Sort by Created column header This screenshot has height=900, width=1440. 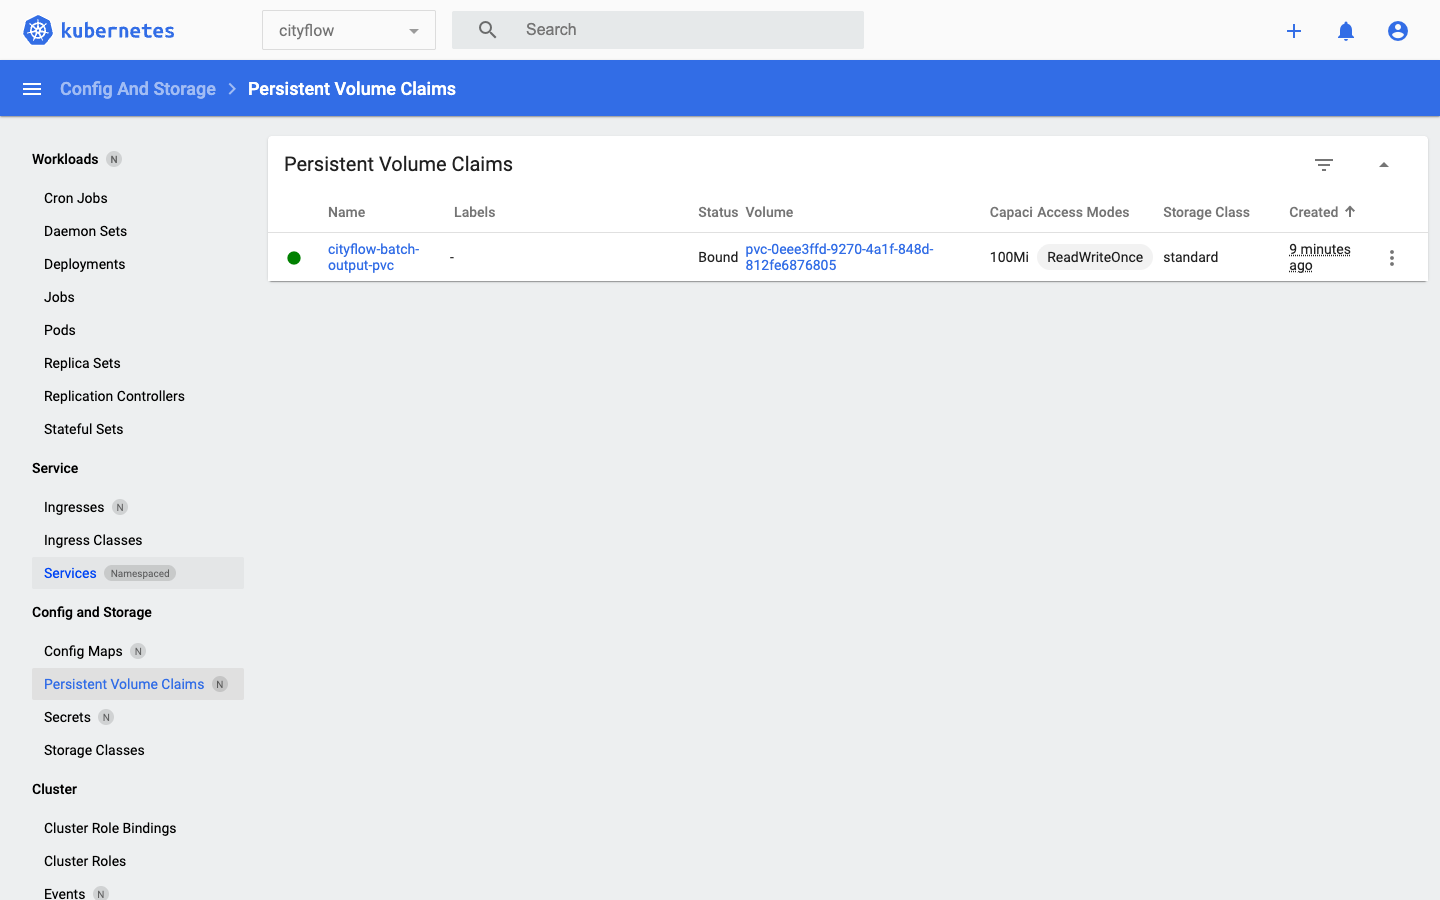1314,212
